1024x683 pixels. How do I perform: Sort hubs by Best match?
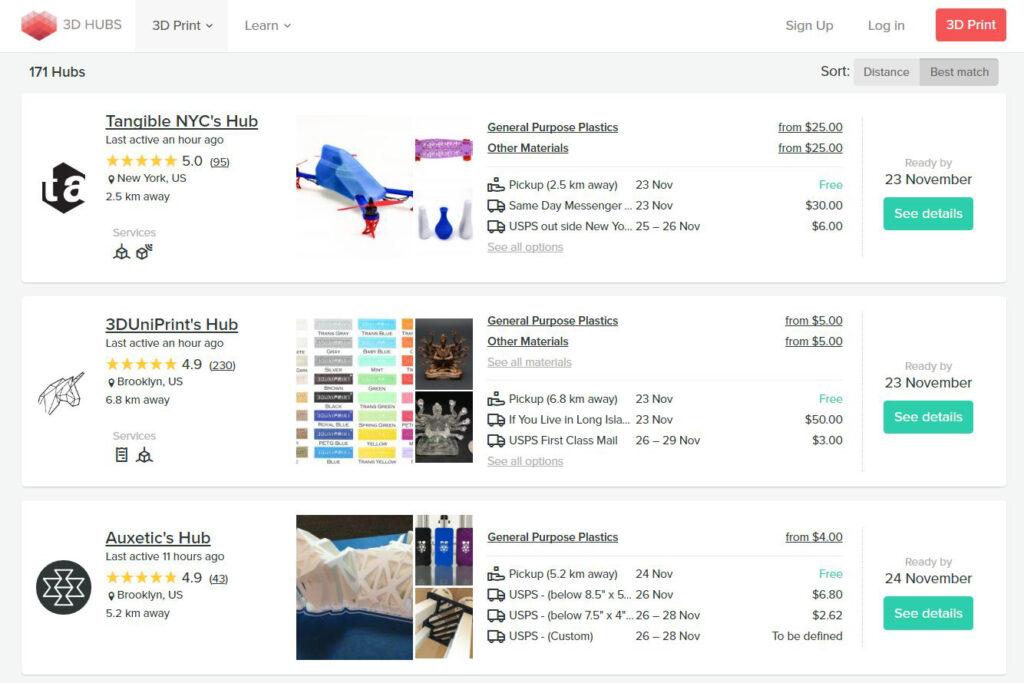[959, 72]
